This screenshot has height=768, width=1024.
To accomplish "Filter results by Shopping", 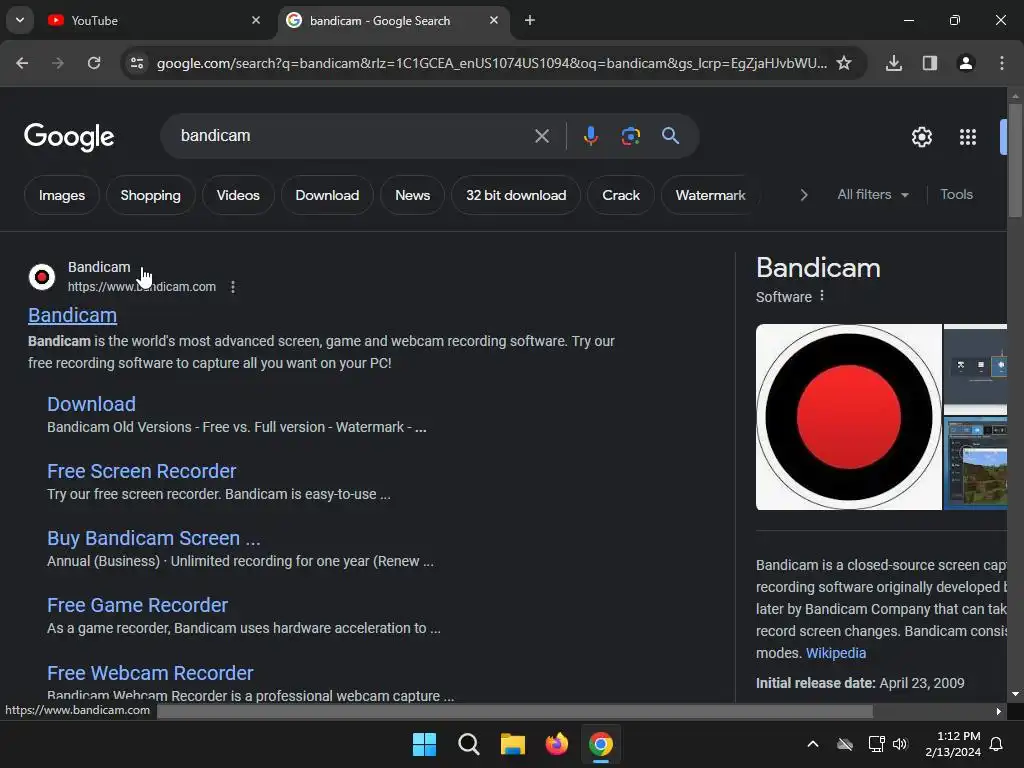I will point(150,195).
